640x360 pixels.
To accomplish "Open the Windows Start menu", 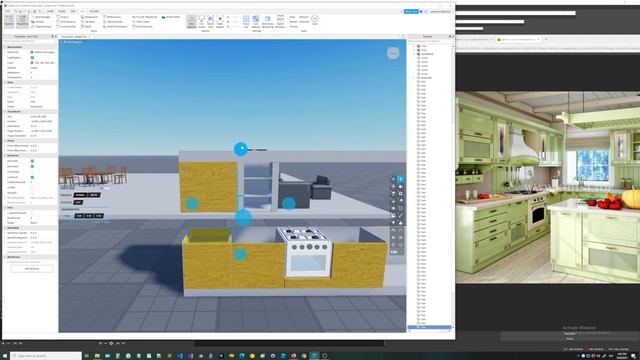I will pos(4,356).
